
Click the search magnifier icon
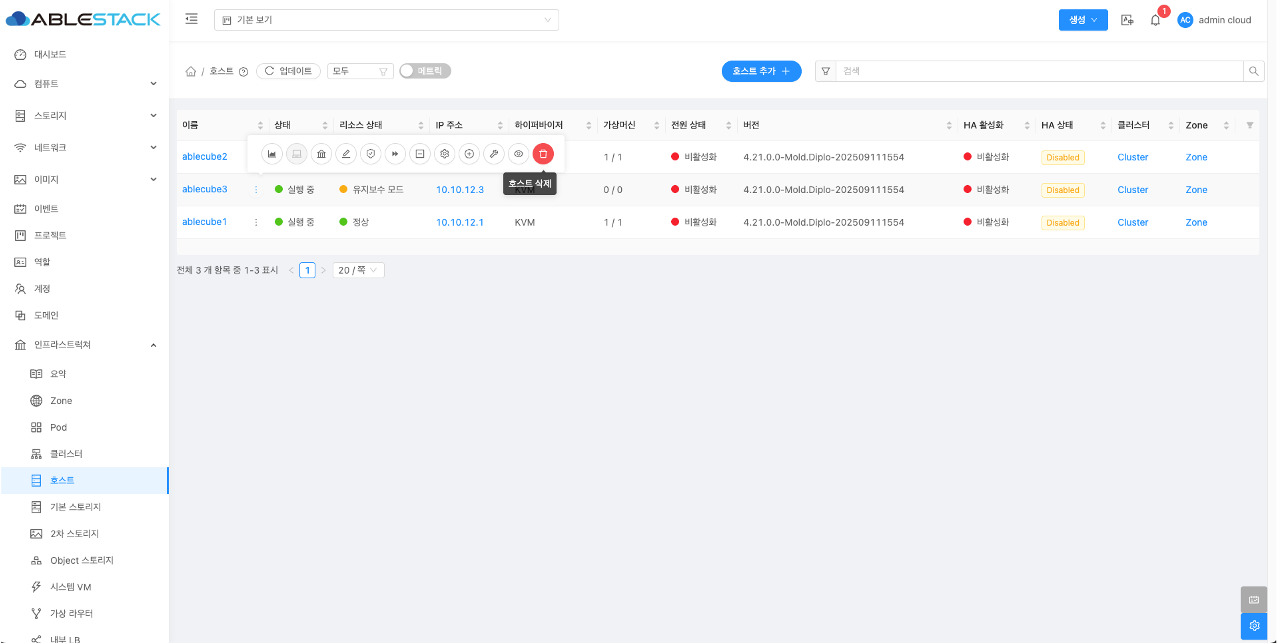[1252, 71]
